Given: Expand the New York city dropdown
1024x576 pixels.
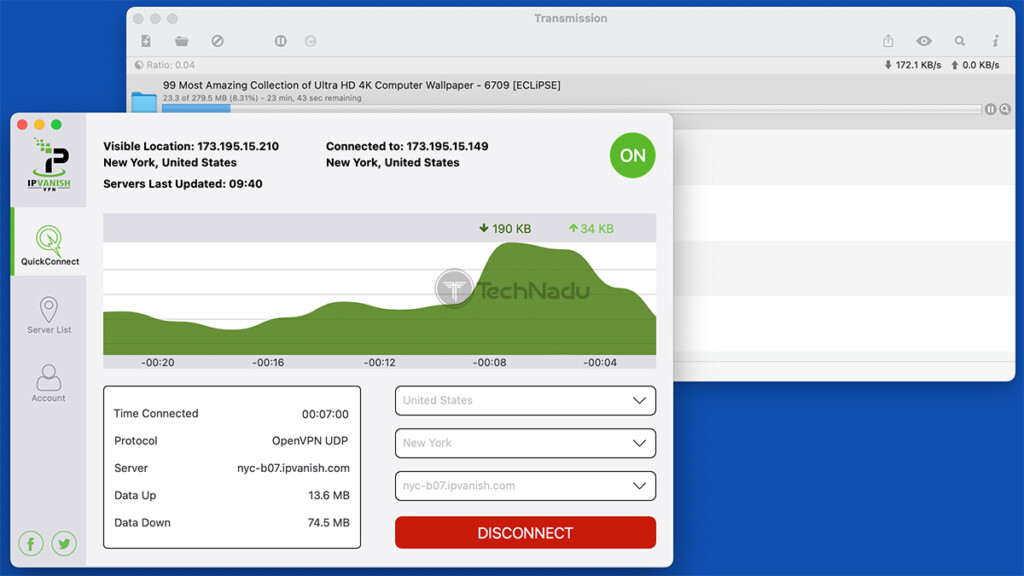Looking at the screenshot, I should click(525, 443).
